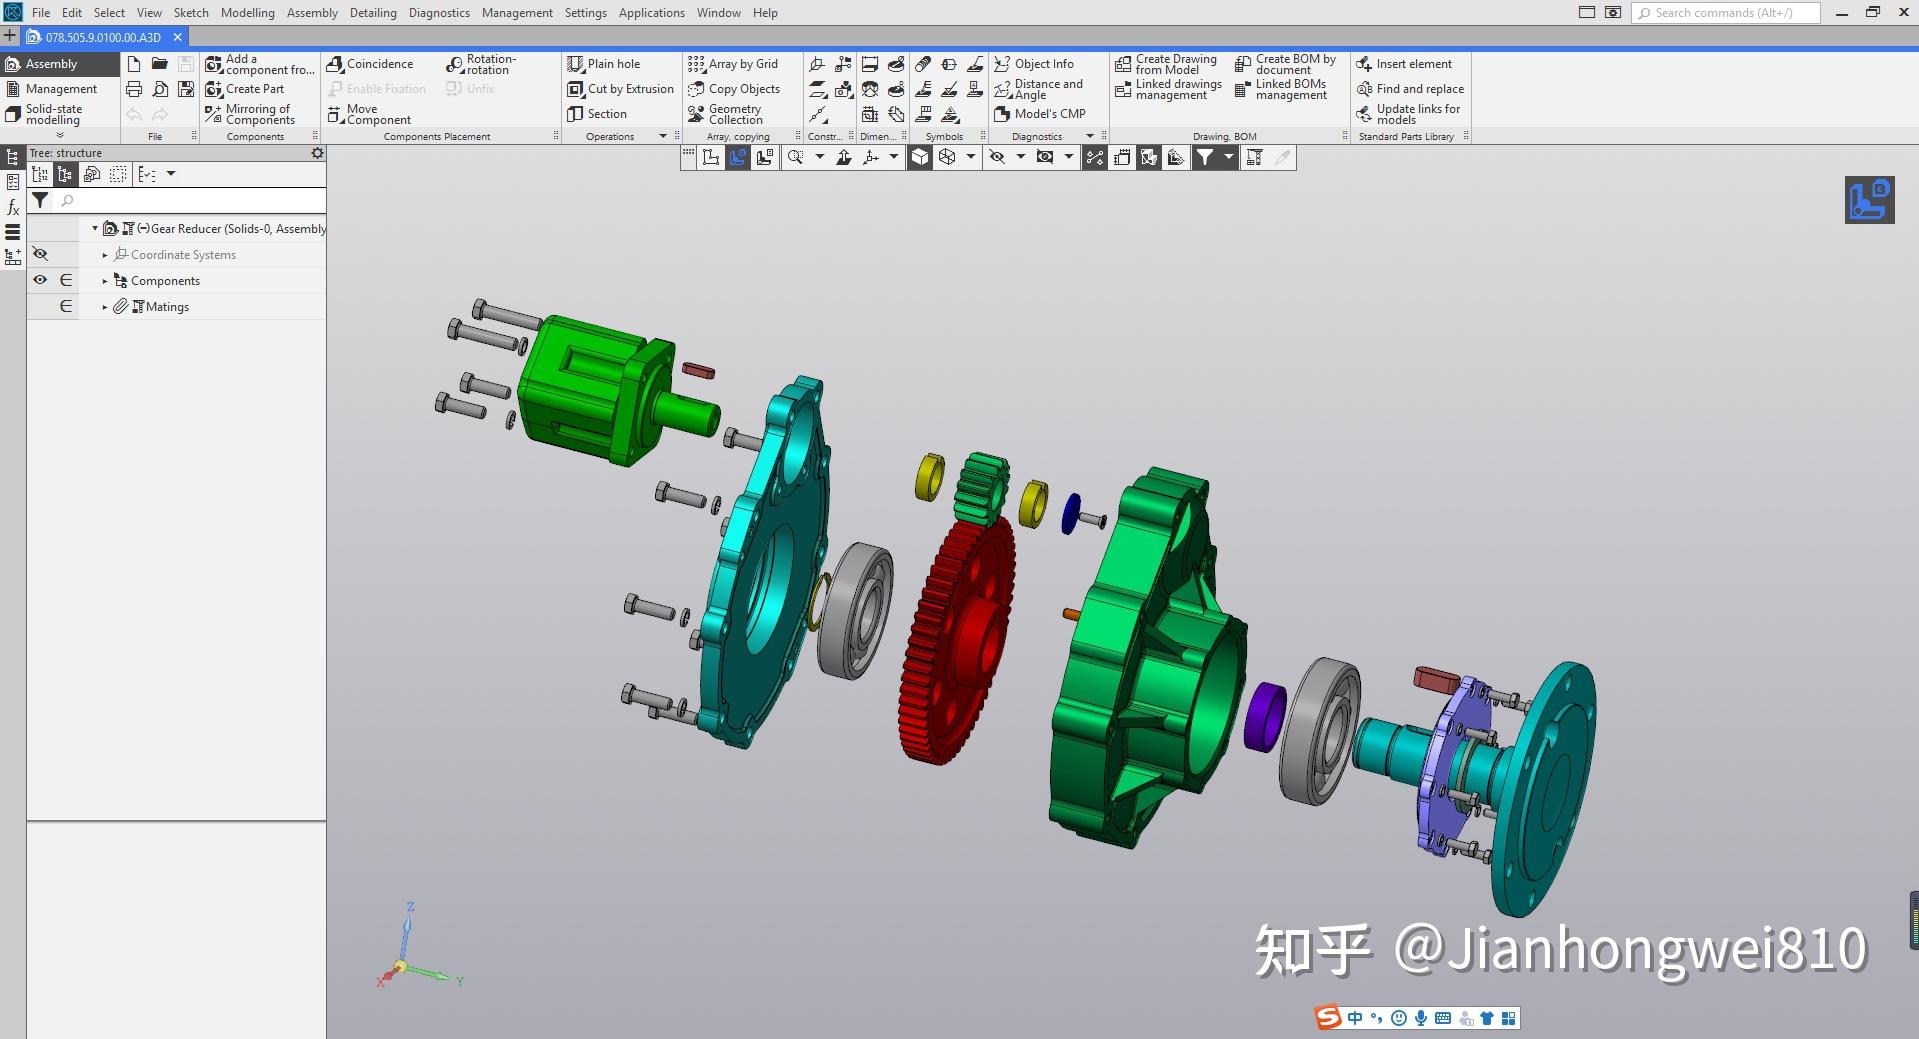Switch to the Management sidebar tab
Image resolution: width=1919 pixels, height=1039 pixels.
pyautogui.click(x=60, y=88)
